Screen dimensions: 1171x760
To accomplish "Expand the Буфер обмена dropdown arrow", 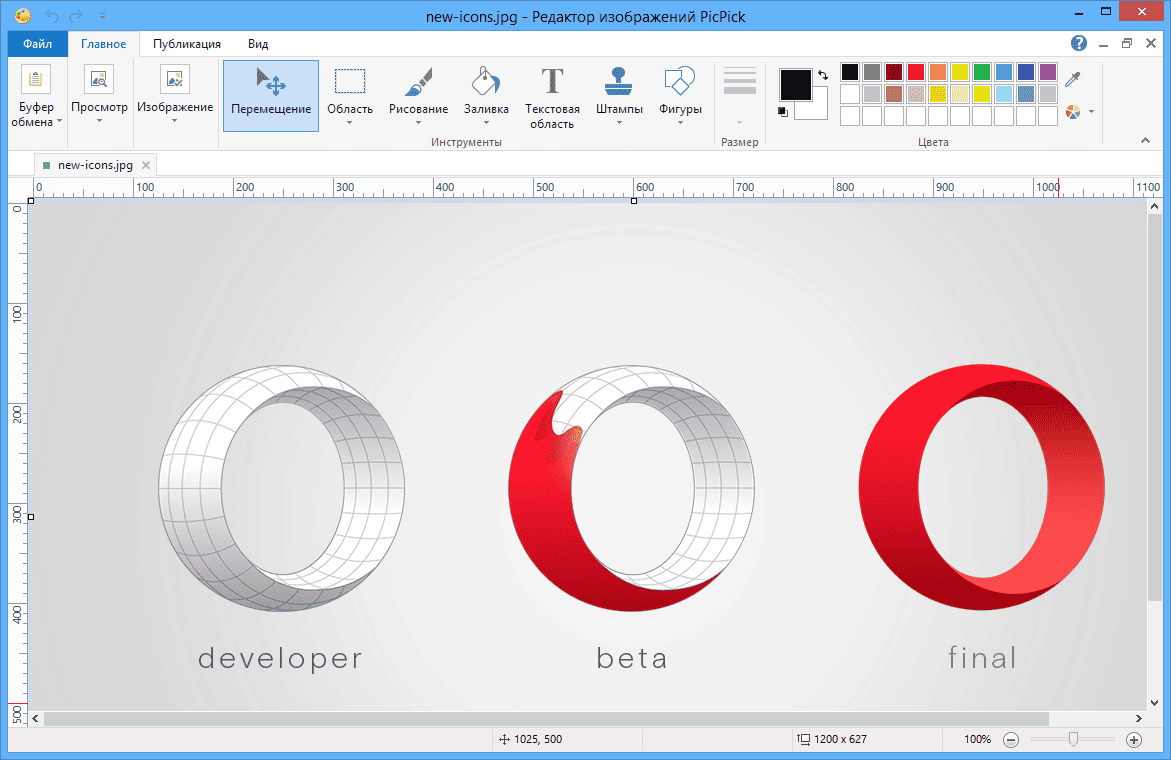I will point(59,122).
